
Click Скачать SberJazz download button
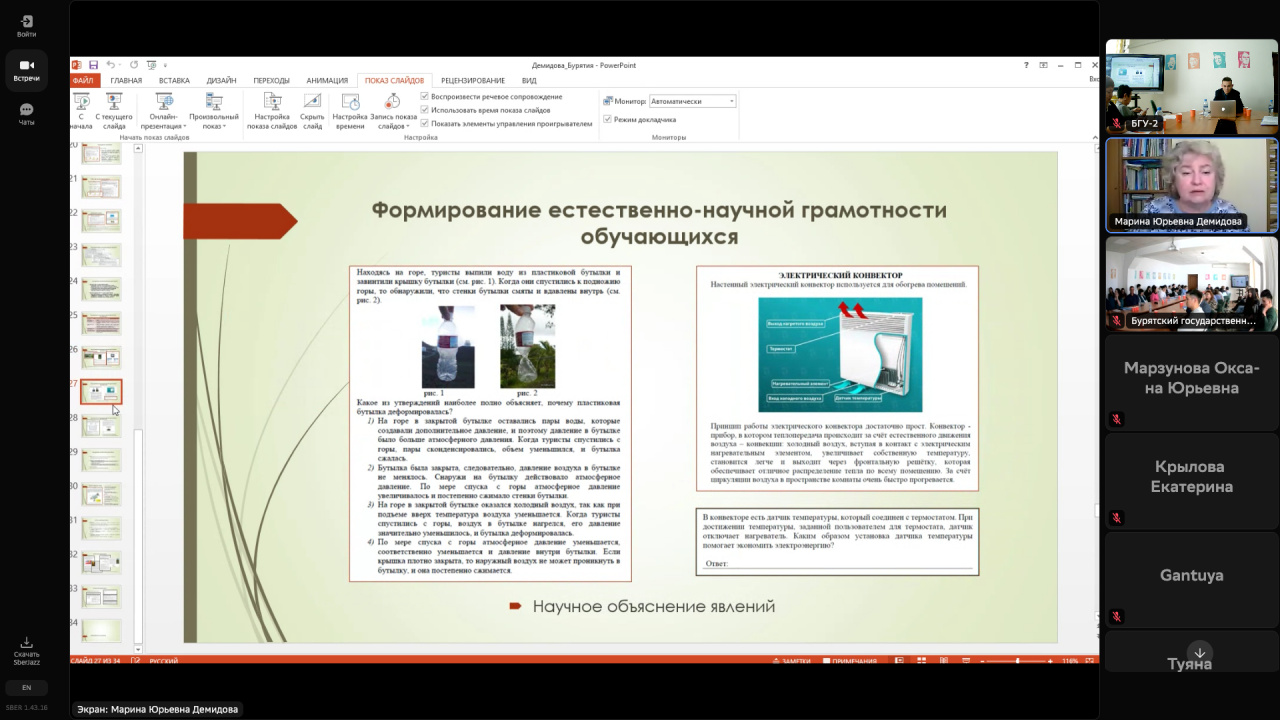(x=26, y=648)
